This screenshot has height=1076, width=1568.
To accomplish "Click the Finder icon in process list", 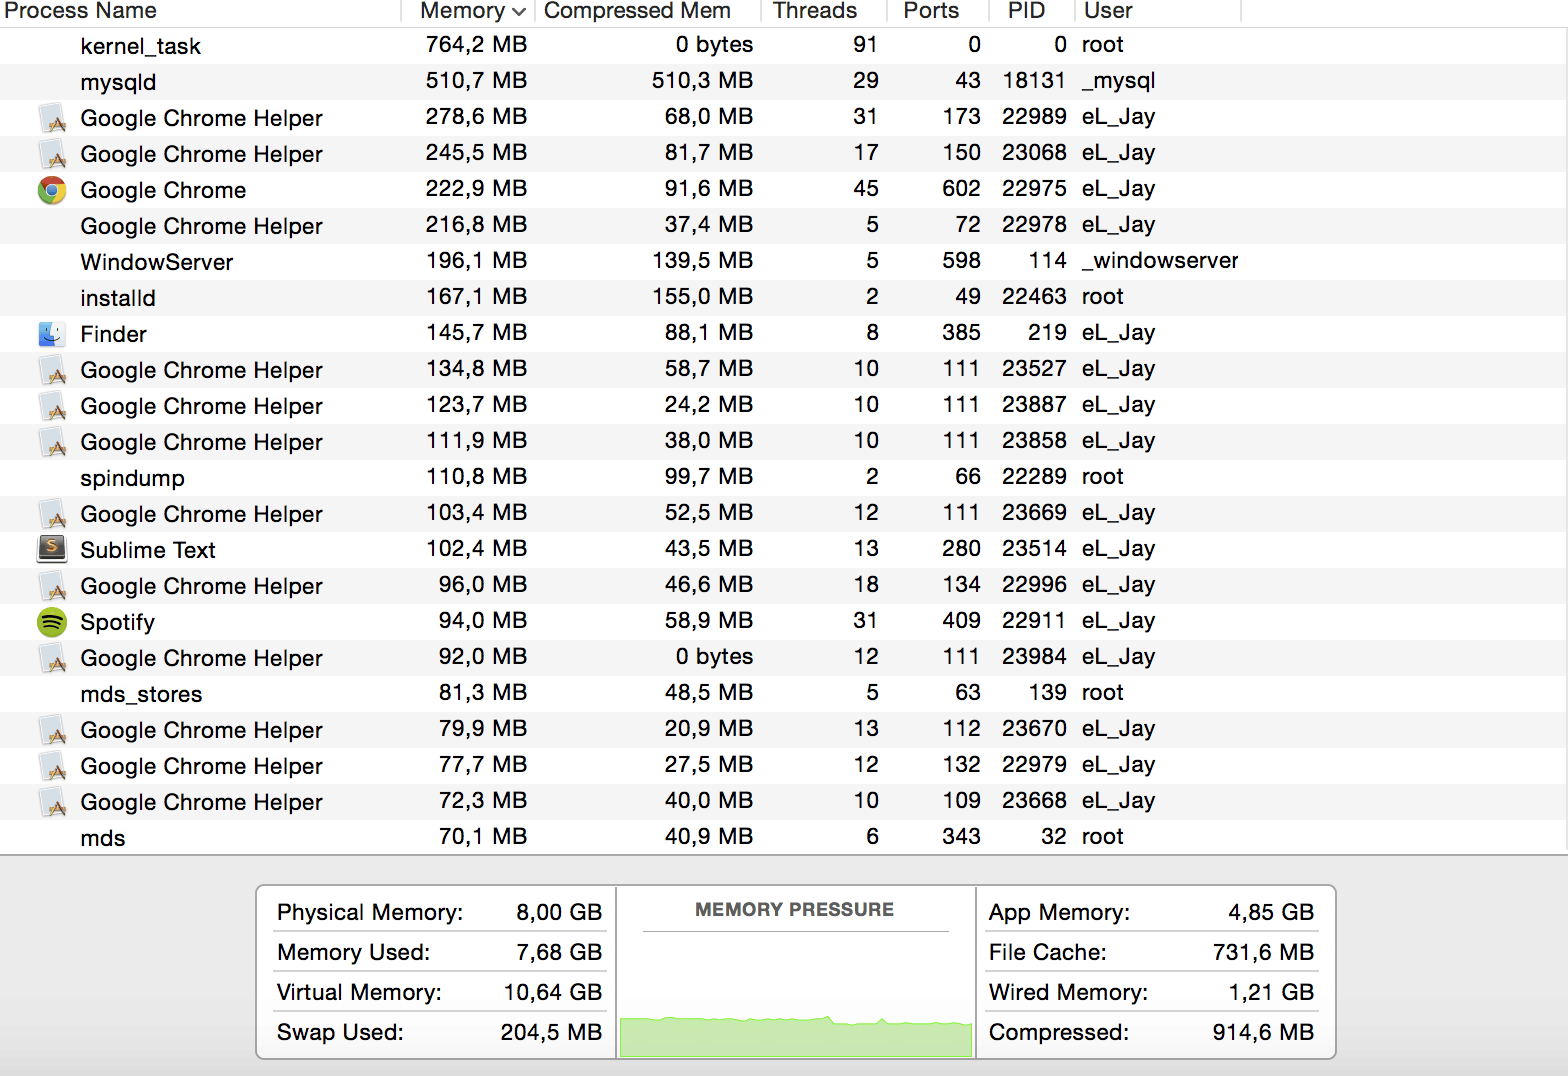I will coord(52,334).
